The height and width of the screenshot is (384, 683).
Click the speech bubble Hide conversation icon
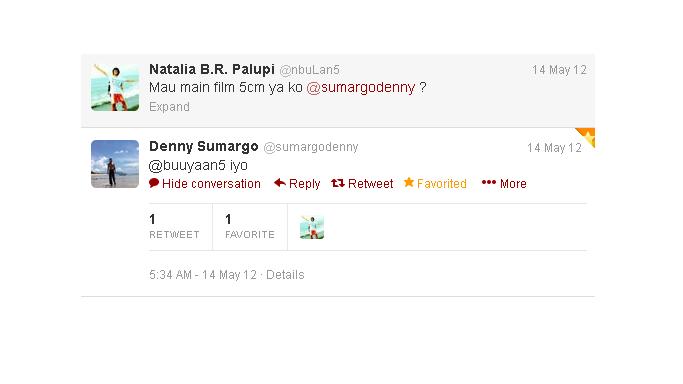(x=154, y=183)
